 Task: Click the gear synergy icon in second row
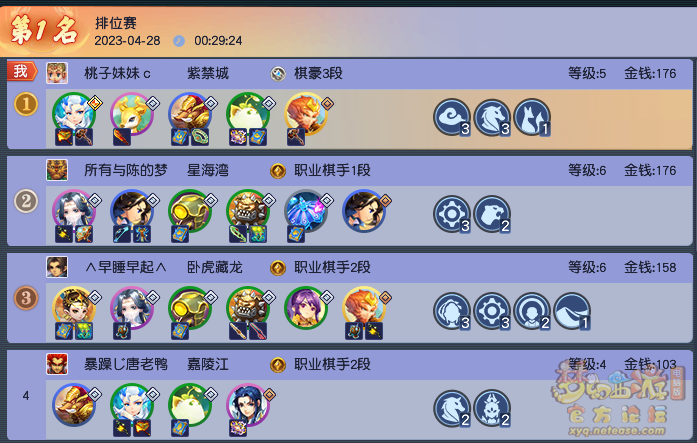click(x=452, y=214)
